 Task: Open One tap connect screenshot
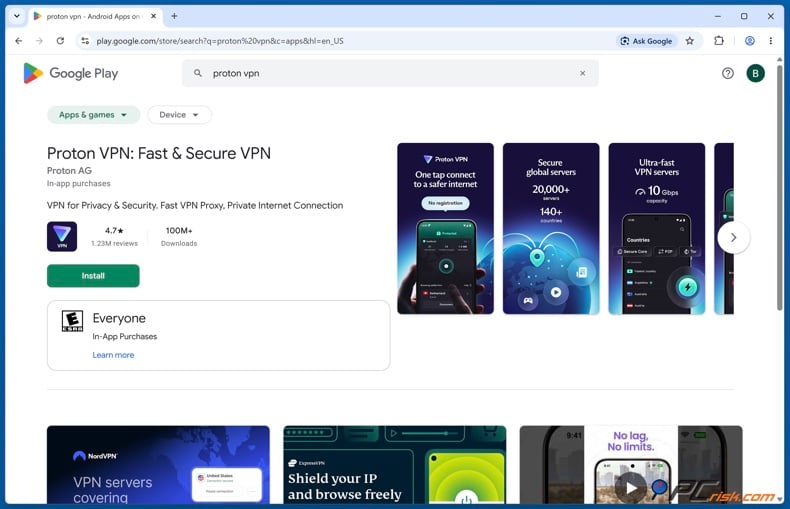[445, 228]
